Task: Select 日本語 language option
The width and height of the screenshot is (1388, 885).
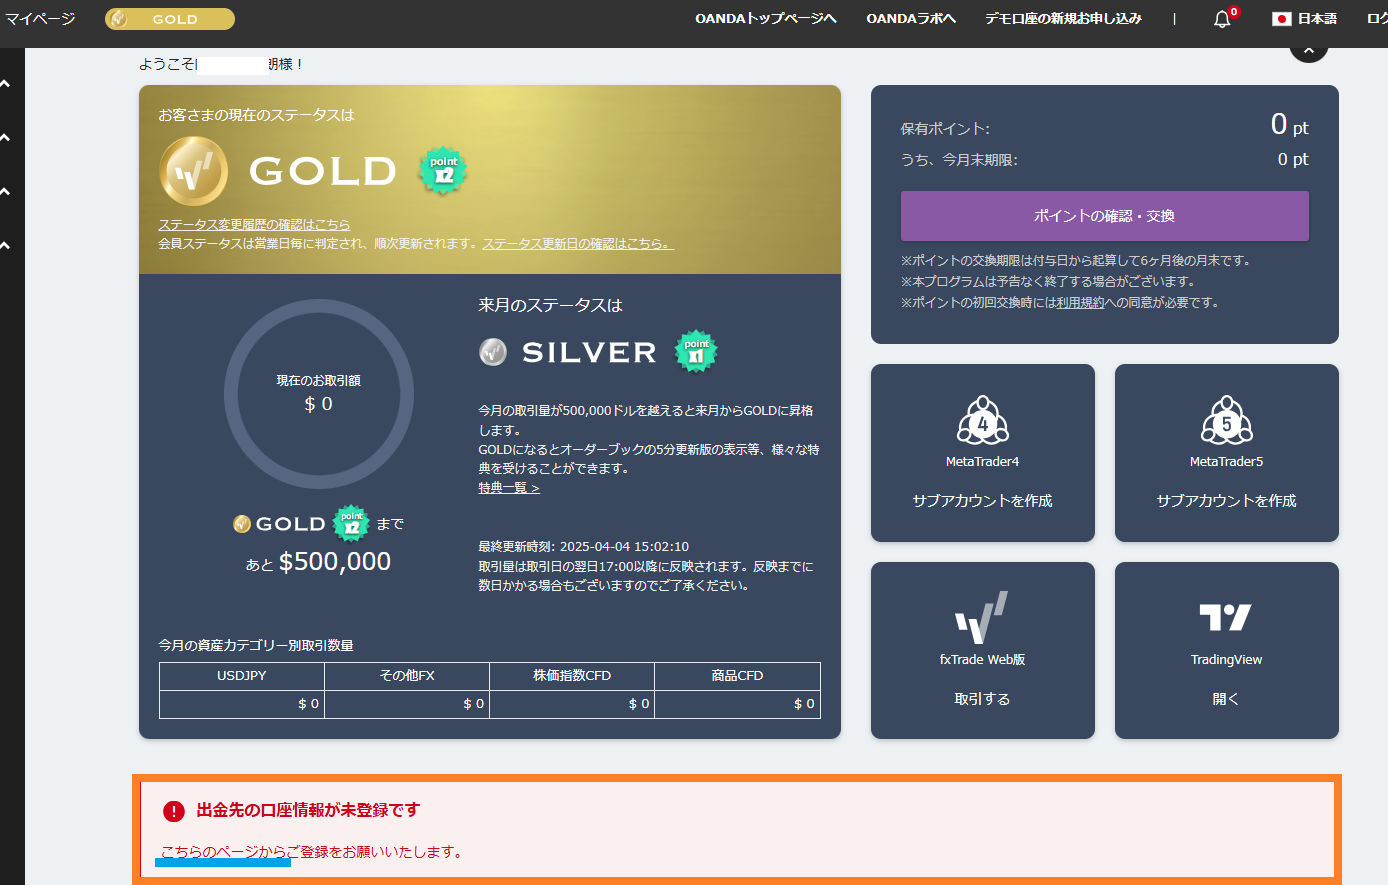Action: click(x=1317, y=19)
